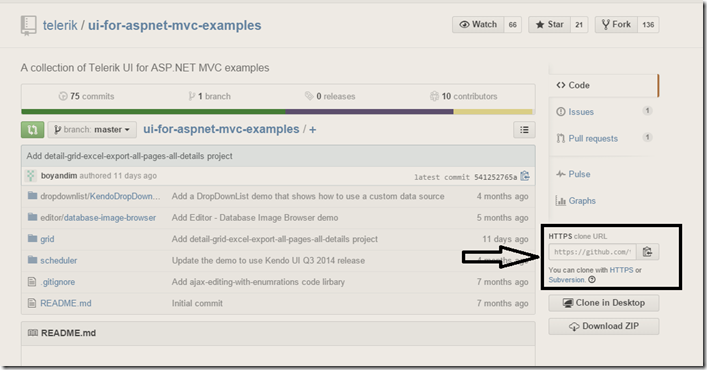Open the dropdownlist/KendoDropDown folder
The height and width of the screenshot is (370, 707).
(100, 196)
